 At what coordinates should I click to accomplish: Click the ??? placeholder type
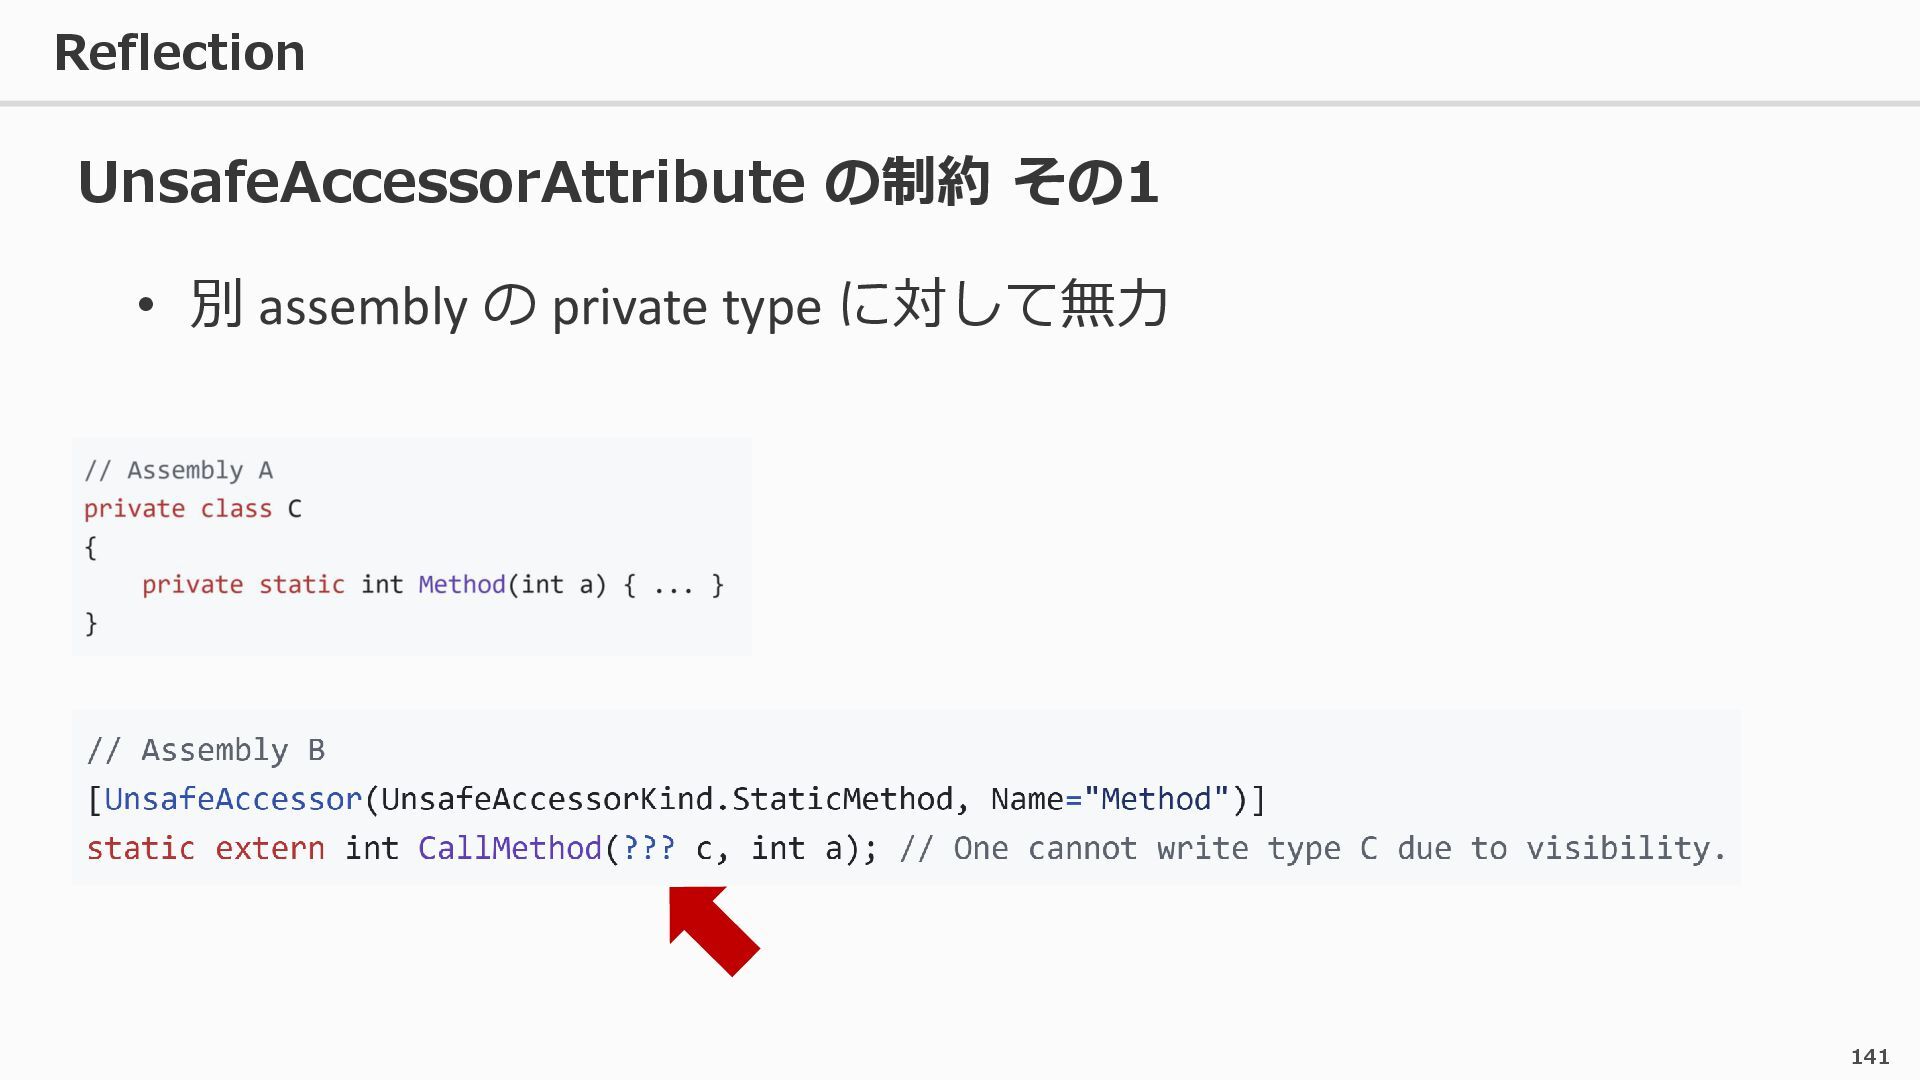tap(648, 848)
